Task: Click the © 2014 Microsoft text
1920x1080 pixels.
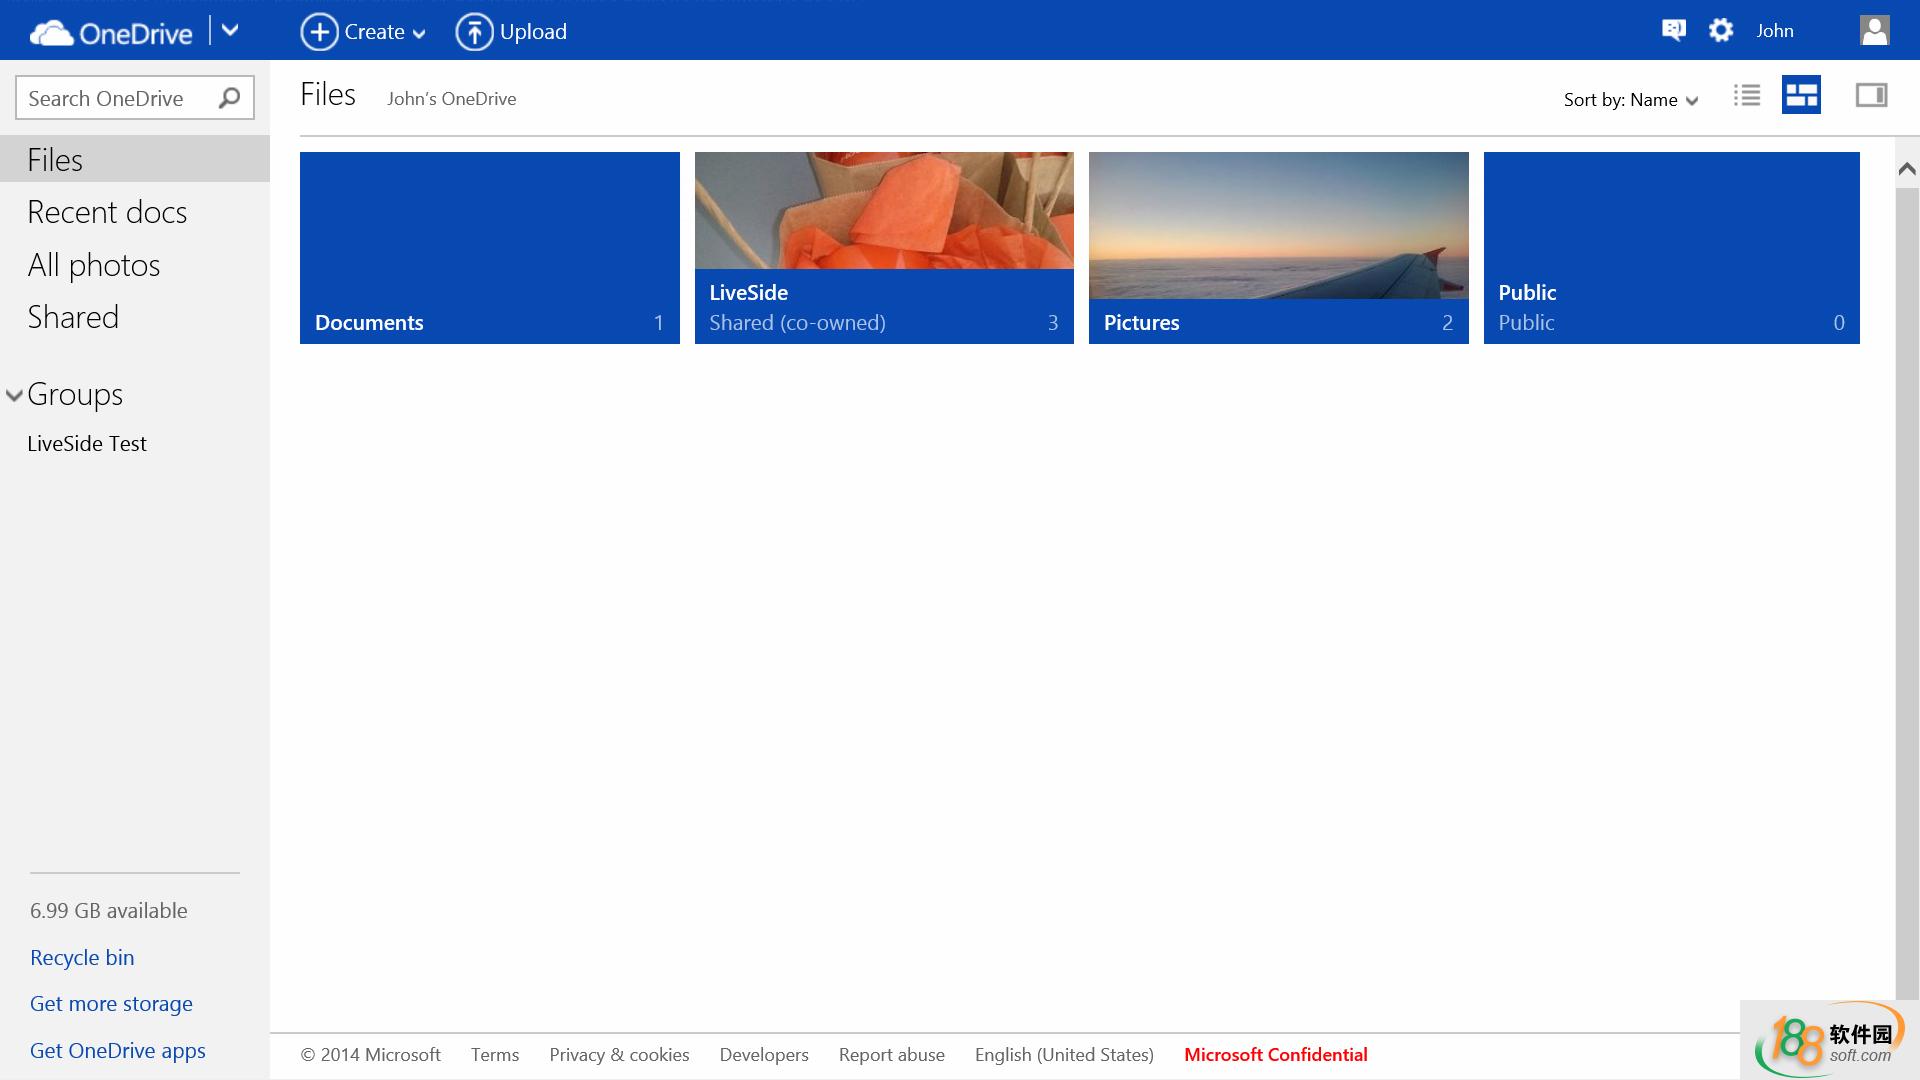Action: click(370, 1055)
